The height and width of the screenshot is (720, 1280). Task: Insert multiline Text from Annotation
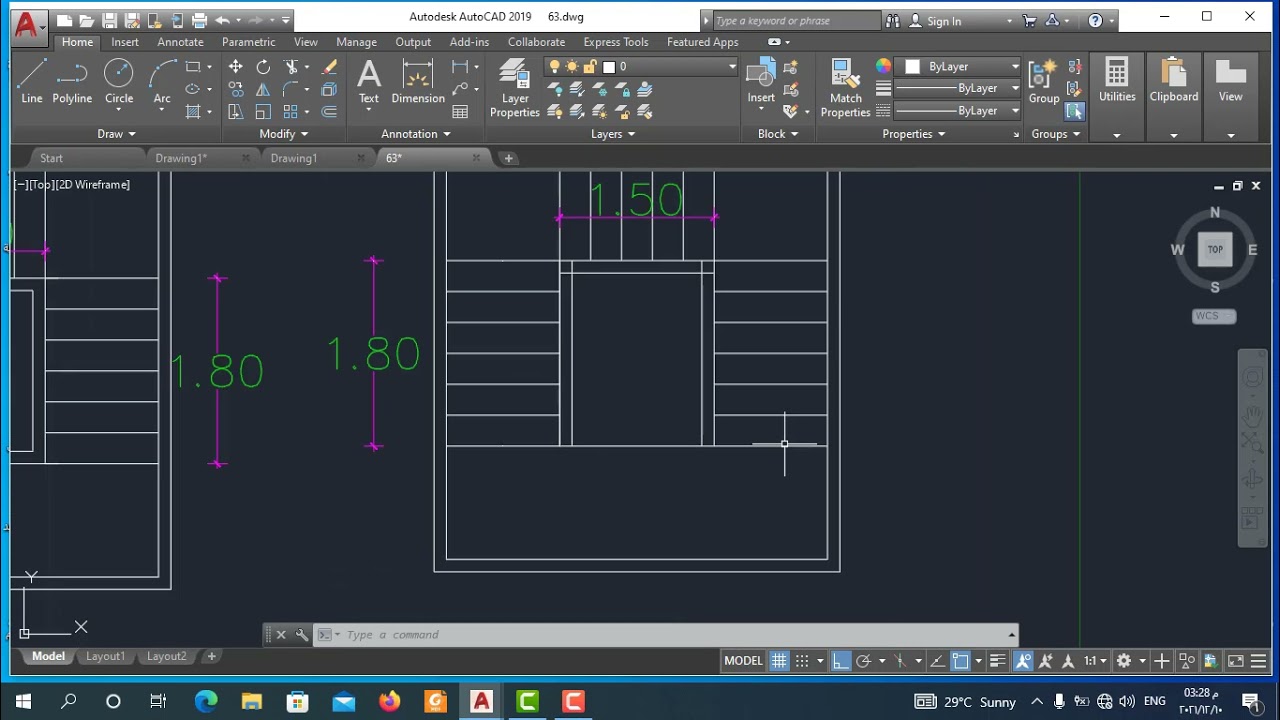[x=369, y=82]
